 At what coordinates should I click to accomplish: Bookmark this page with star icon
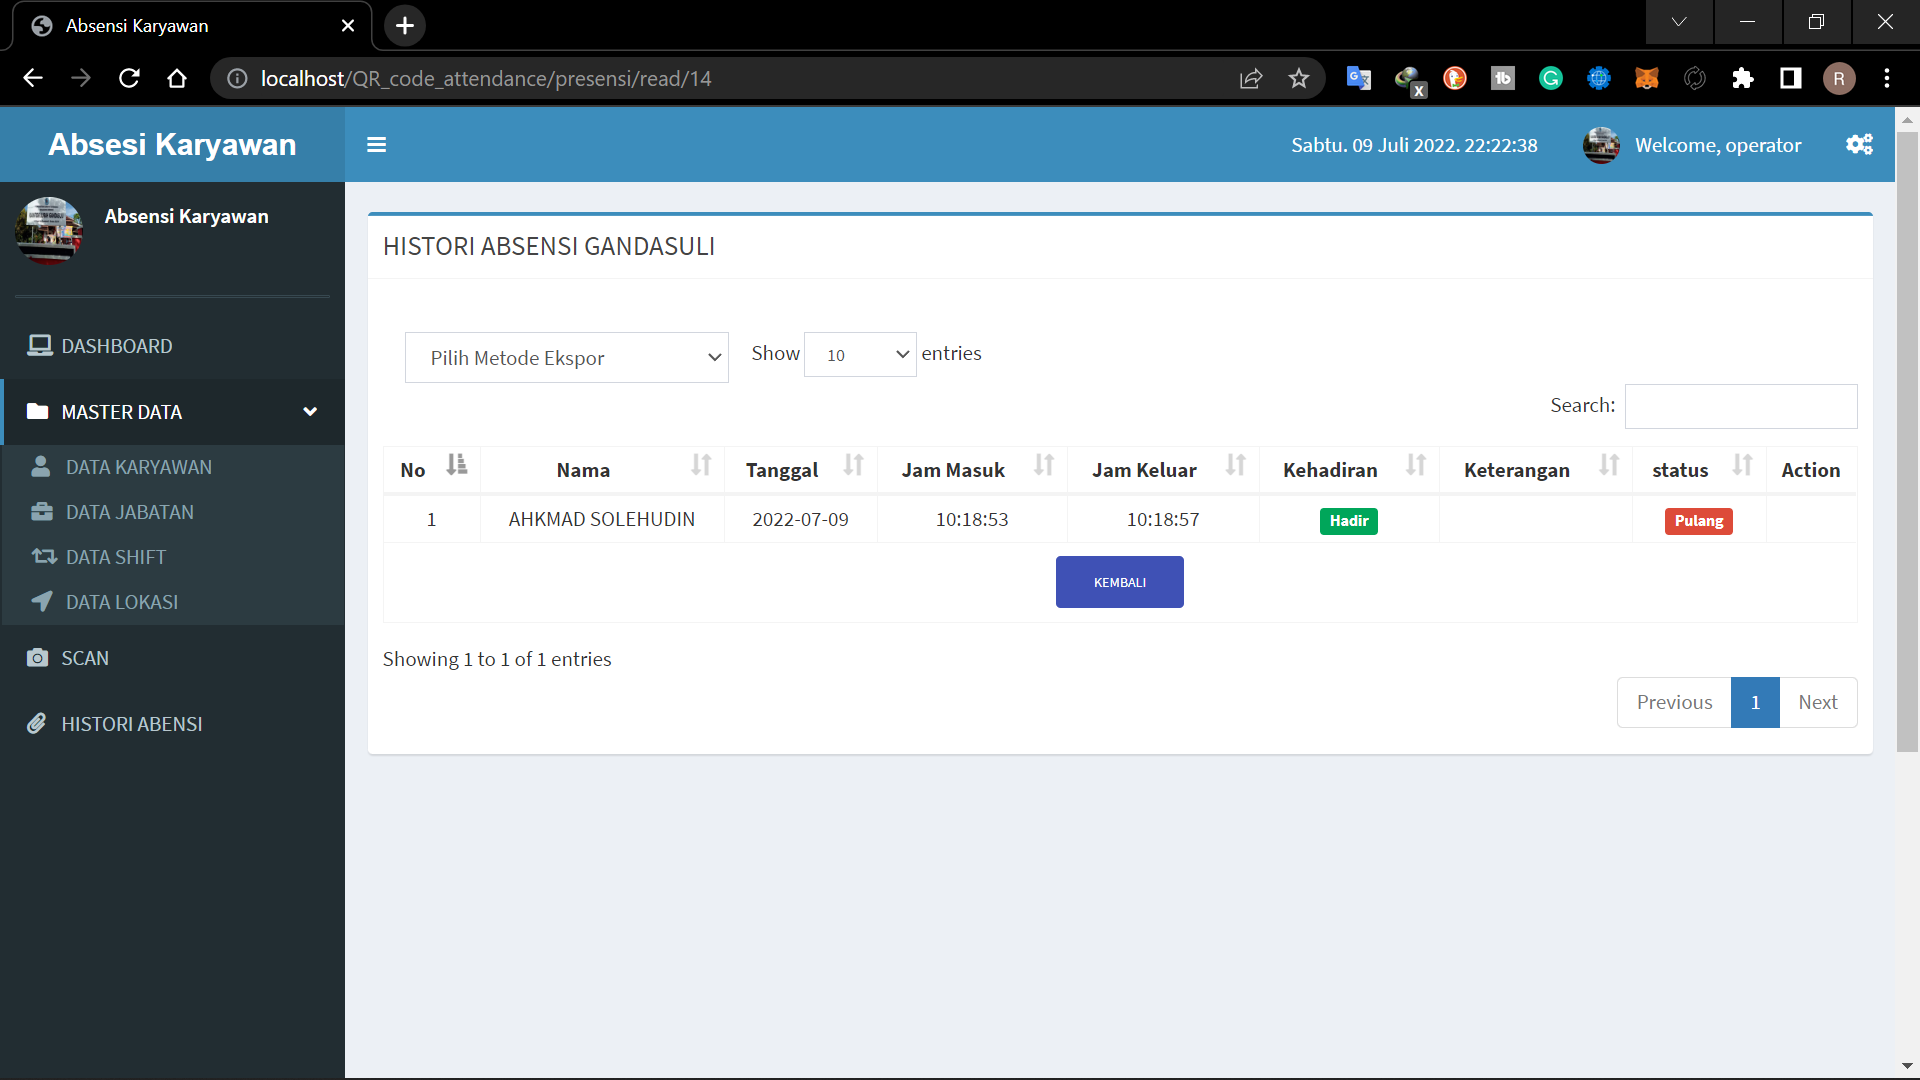coord(1298,78)
